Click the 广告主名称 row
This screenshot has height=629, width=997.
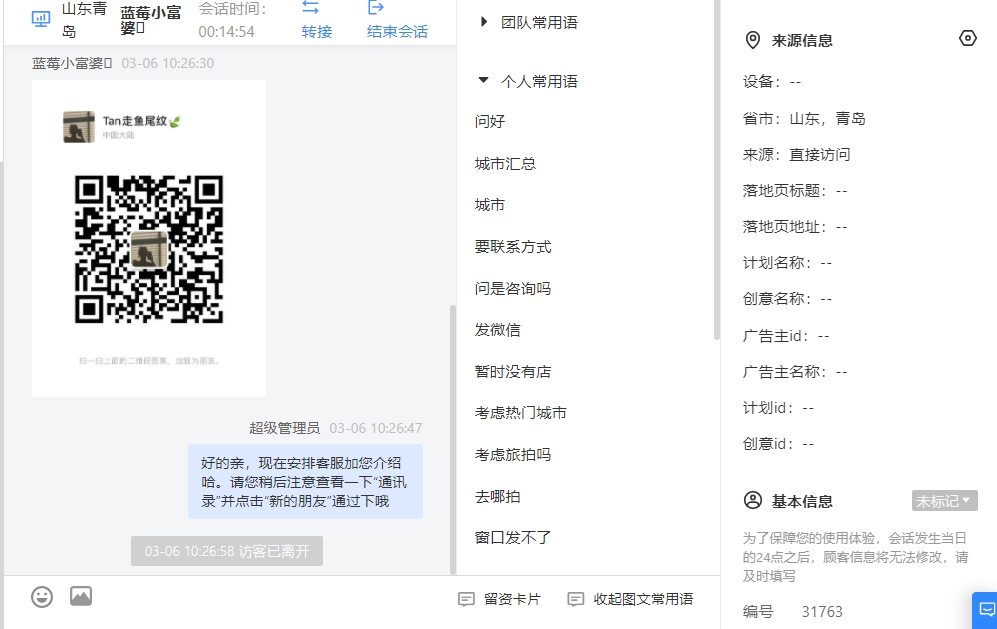pos(795,372)
